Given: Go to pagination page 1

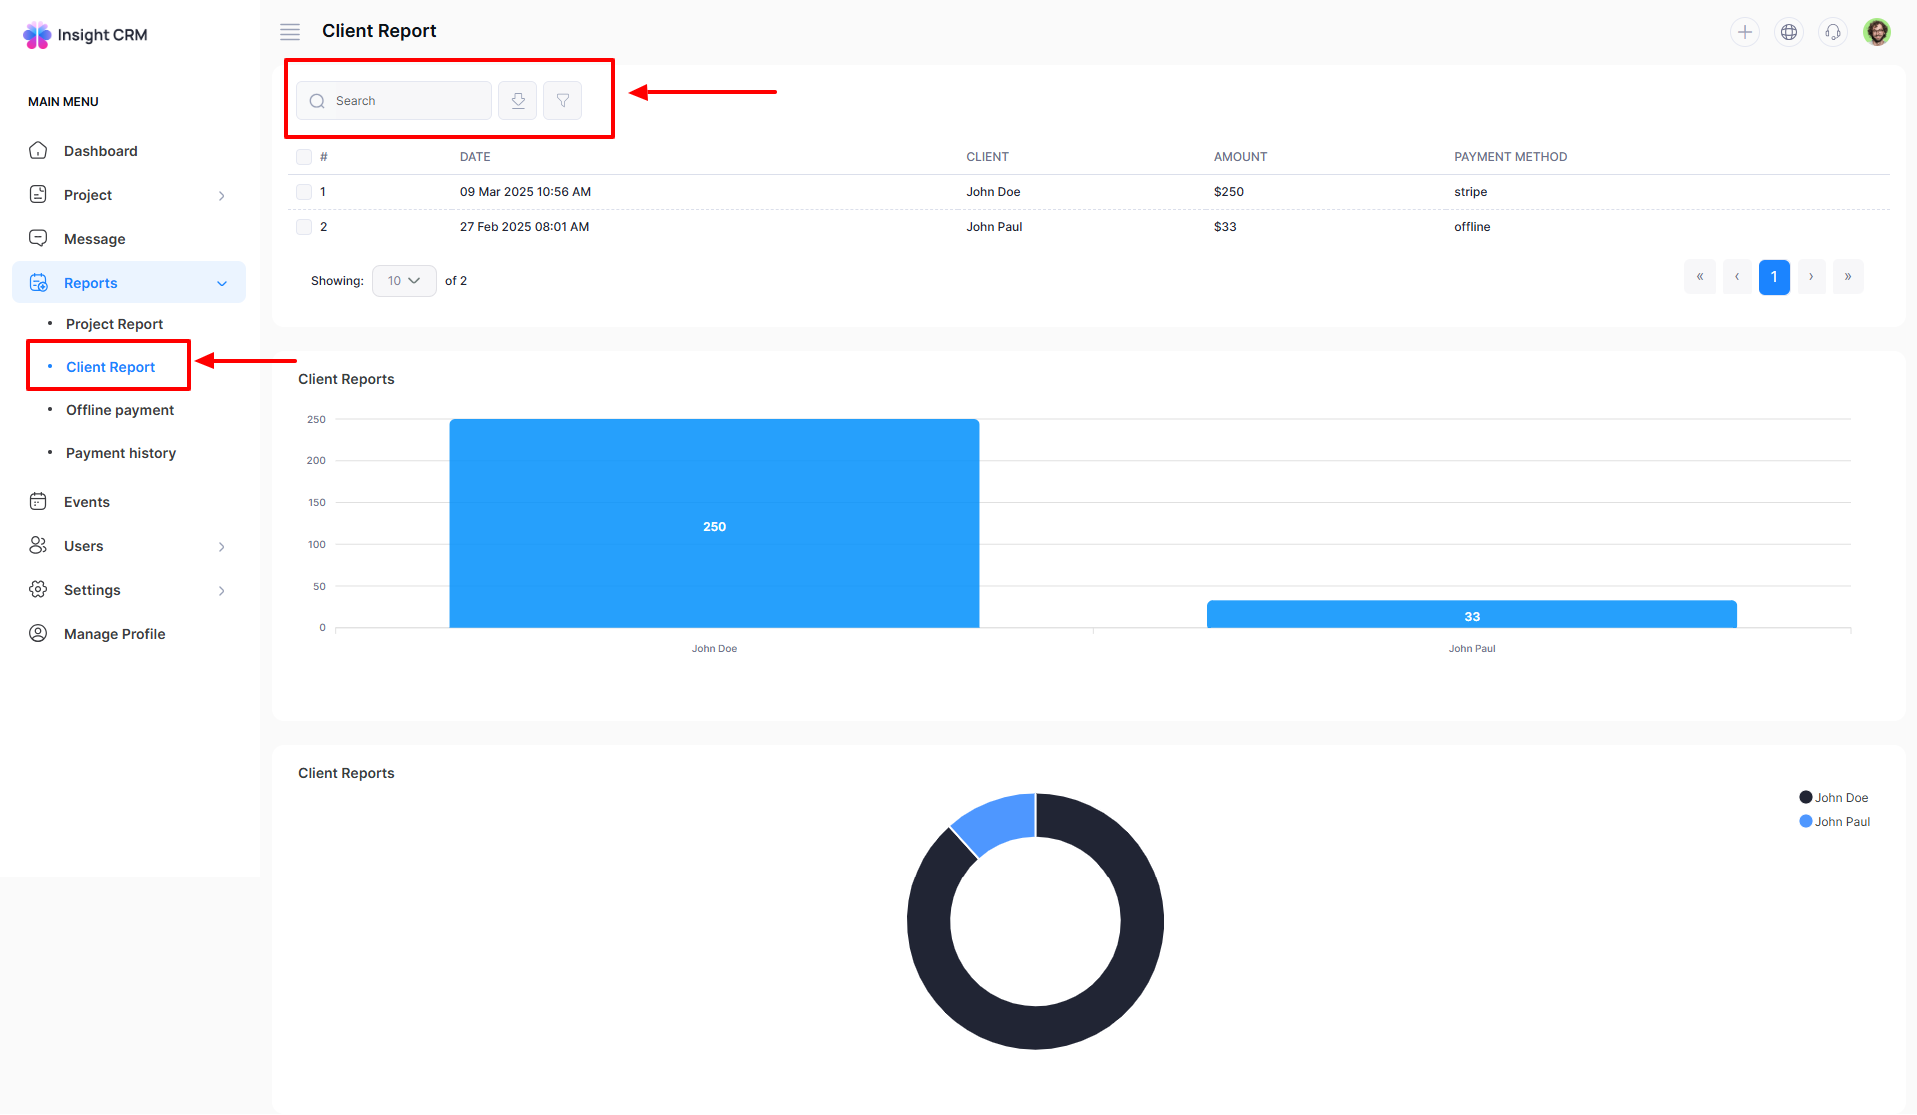Looking at the screenshot, I should coord(1774,277).
